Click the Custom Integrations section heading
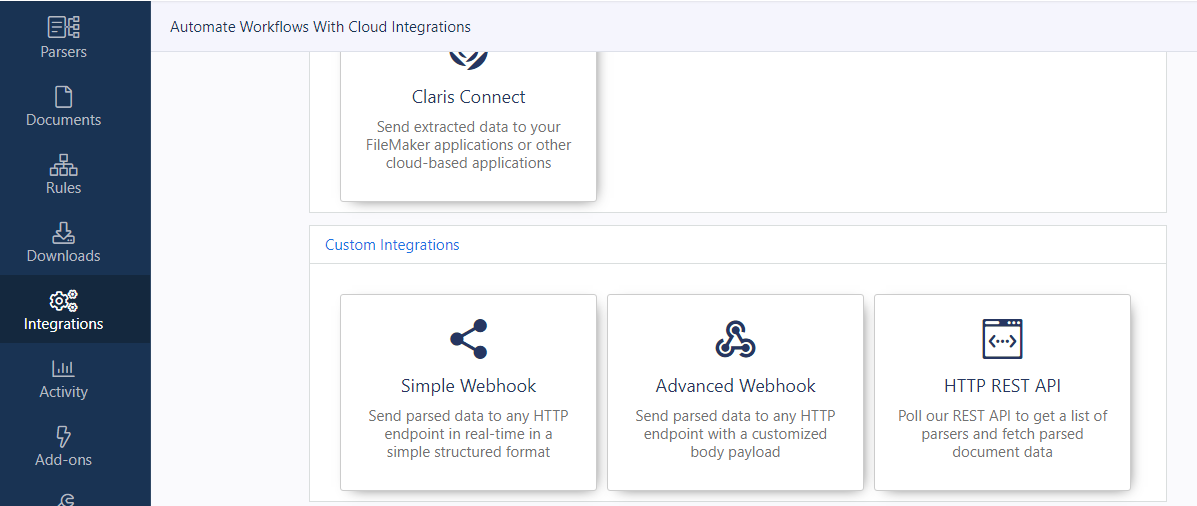This screenshot has height=506, width=1197. coord(392,245)
